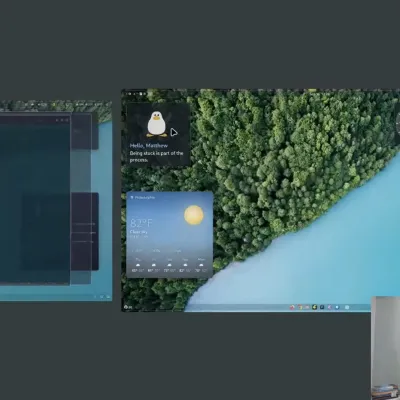The image size is (400, 400).
Task: Select the Mon forecast cloud icon
Action: tap(201, 265)
